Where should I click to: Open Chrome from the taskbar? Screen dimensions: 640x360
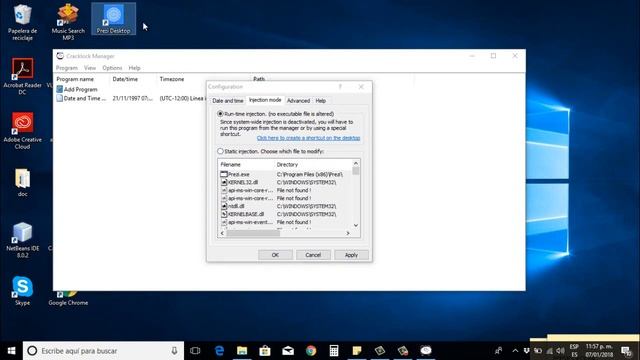[311, 351]
